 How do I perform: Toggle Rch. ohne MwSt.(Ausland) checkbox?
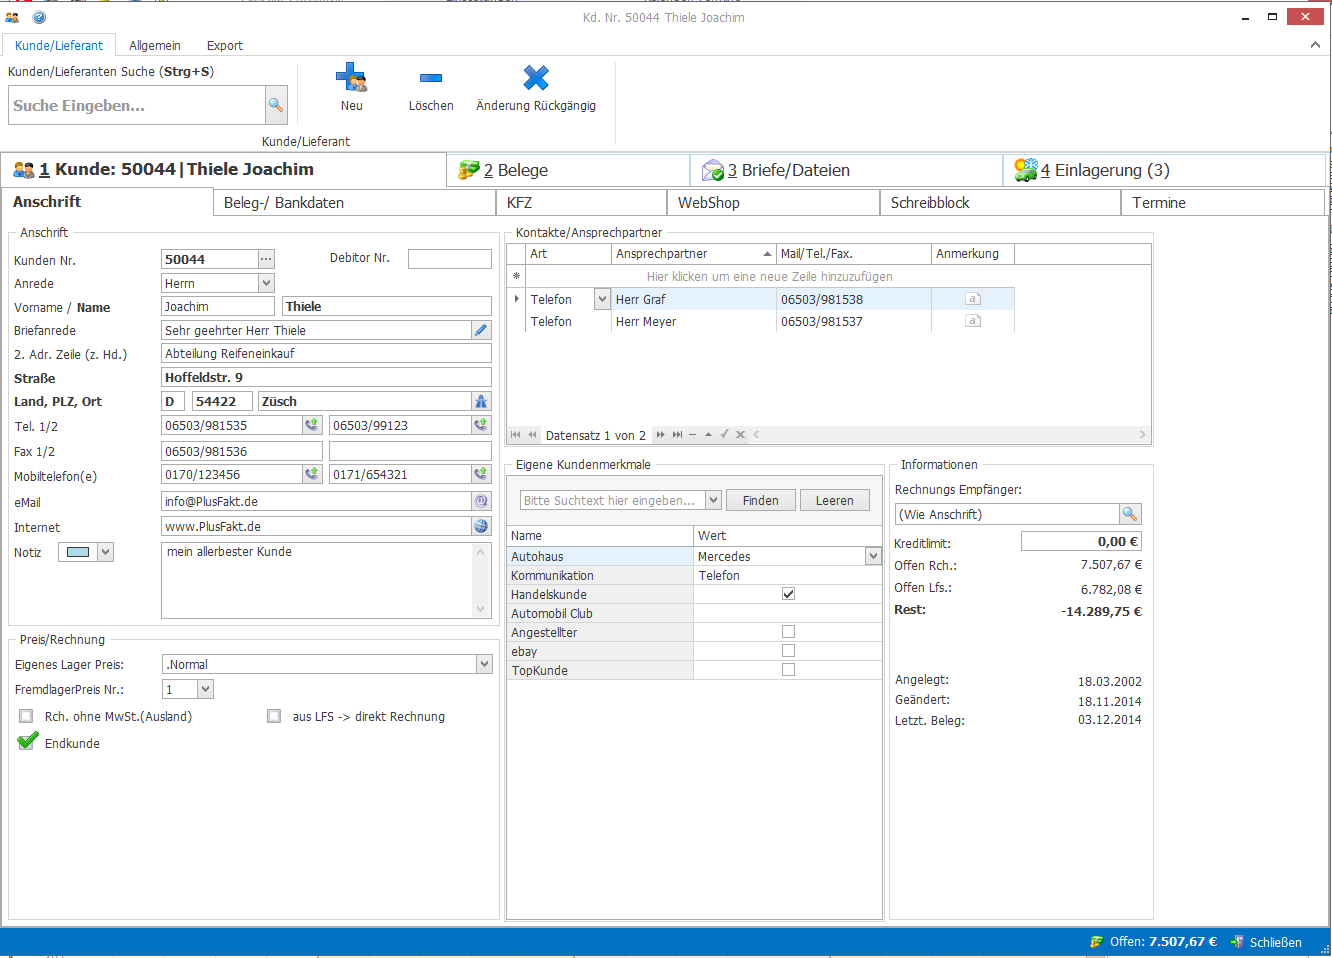point(26,716)
